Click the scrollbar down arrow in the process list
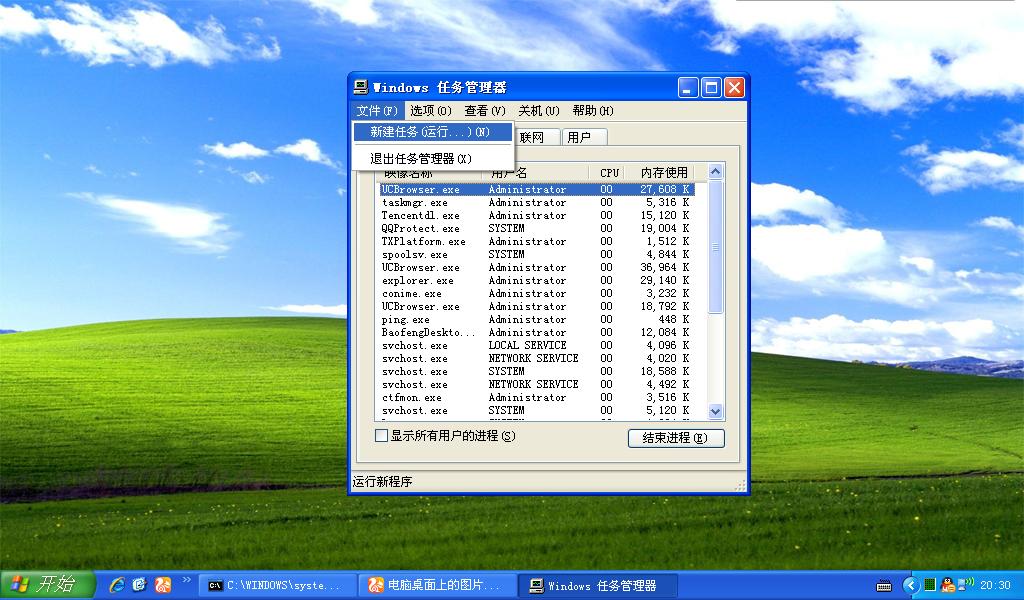Image resolution: width=1024 pixels, height=600 pixels. point(715,411)
